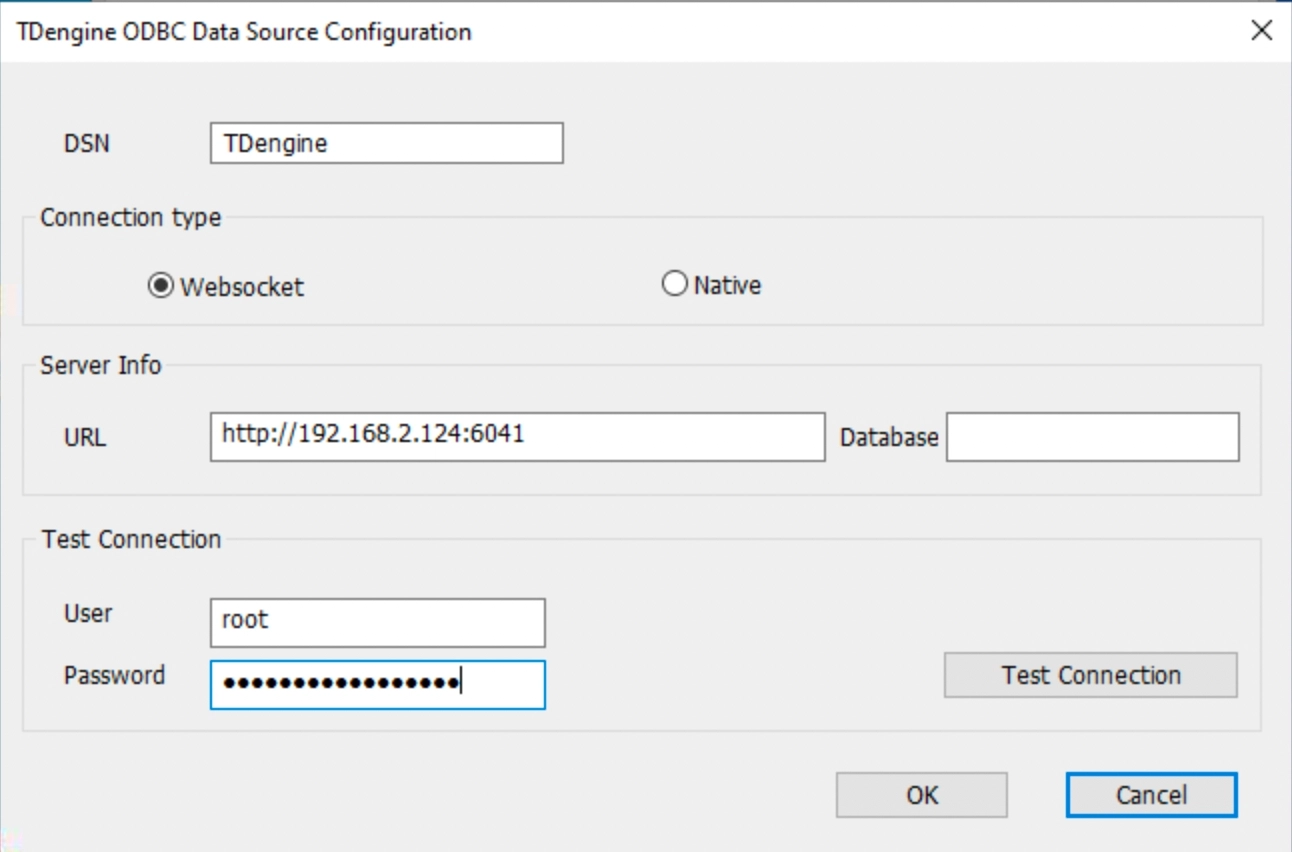Click the DSN name input field
The image size is (1292, 852).
pos(386,143)
